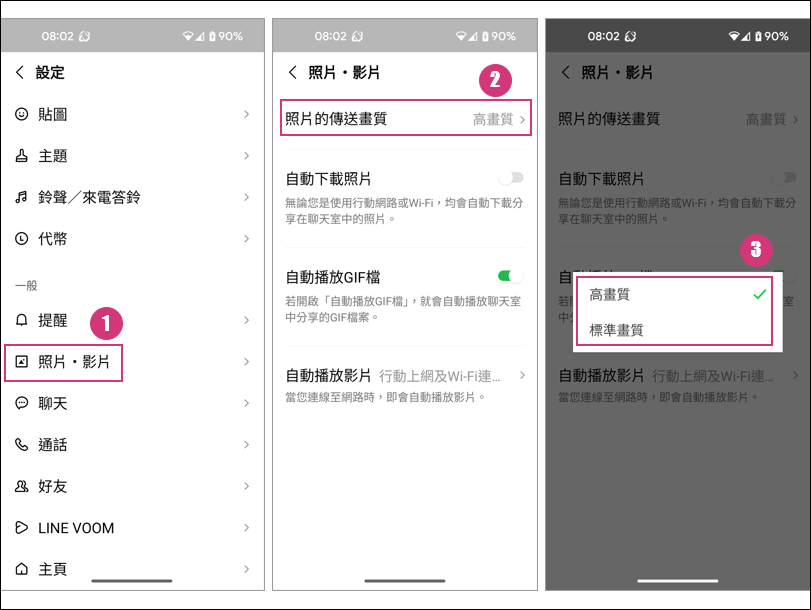Tap 設定 title text
Viewport: 811px width, 610px height.
tap(50, 72)
